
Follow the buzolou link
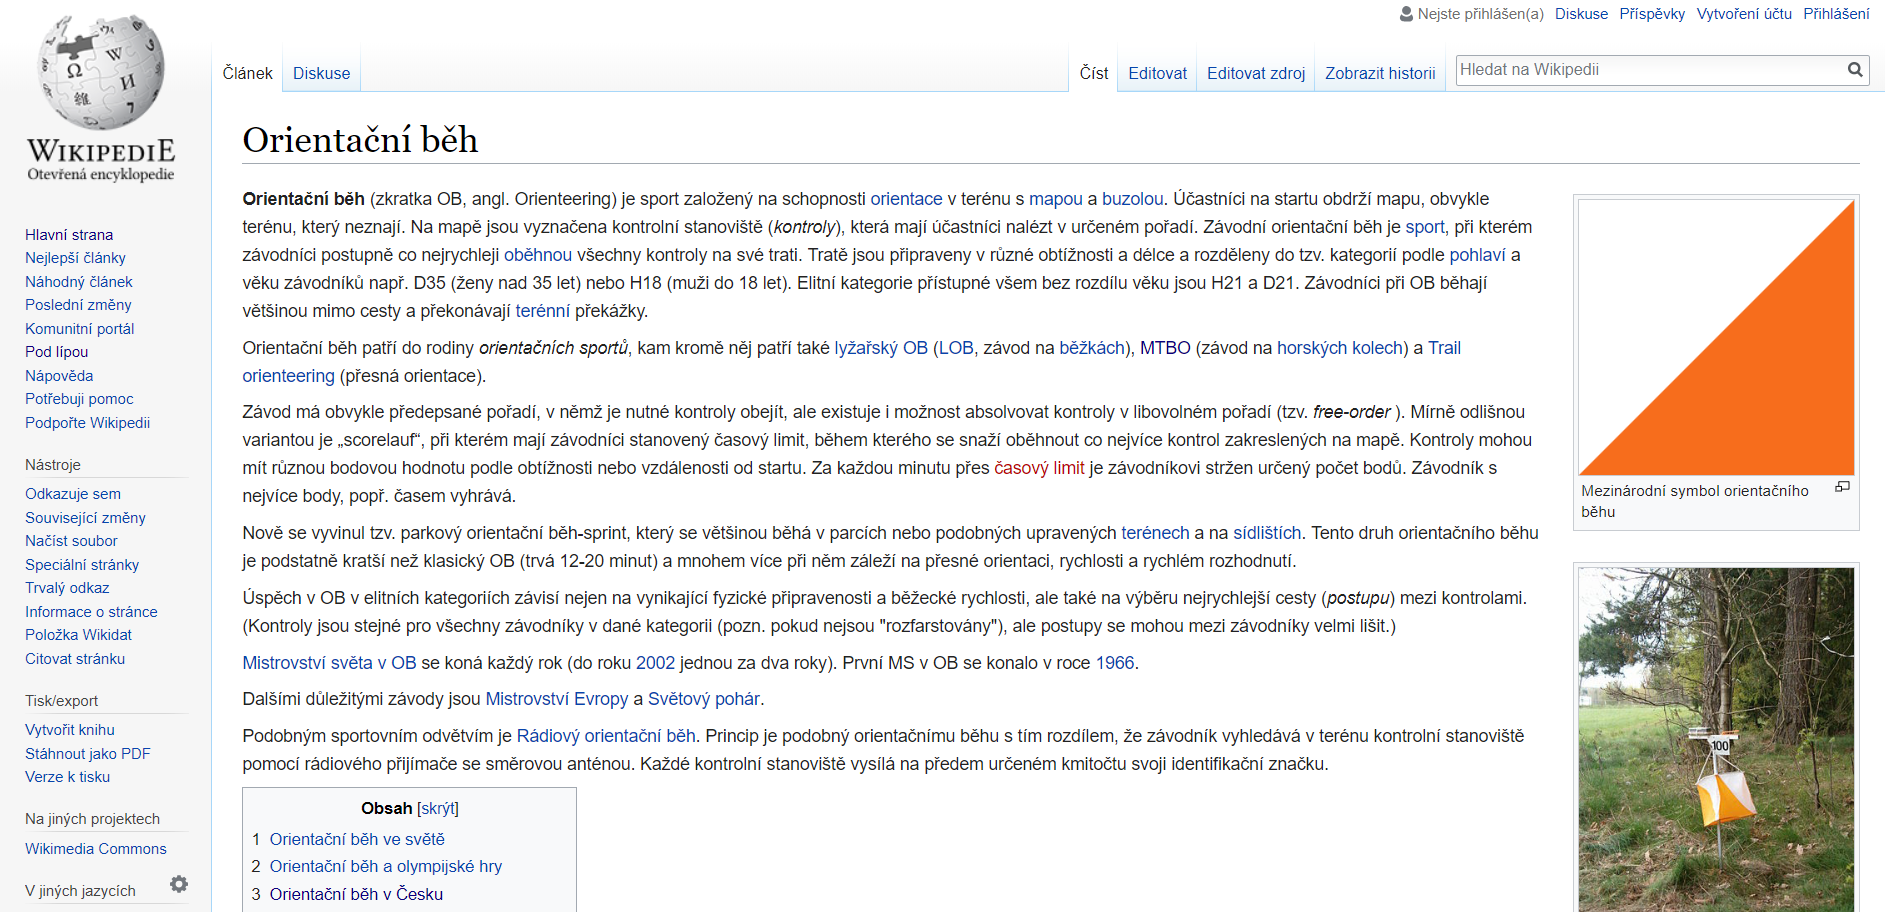(x=1132, y=199)
